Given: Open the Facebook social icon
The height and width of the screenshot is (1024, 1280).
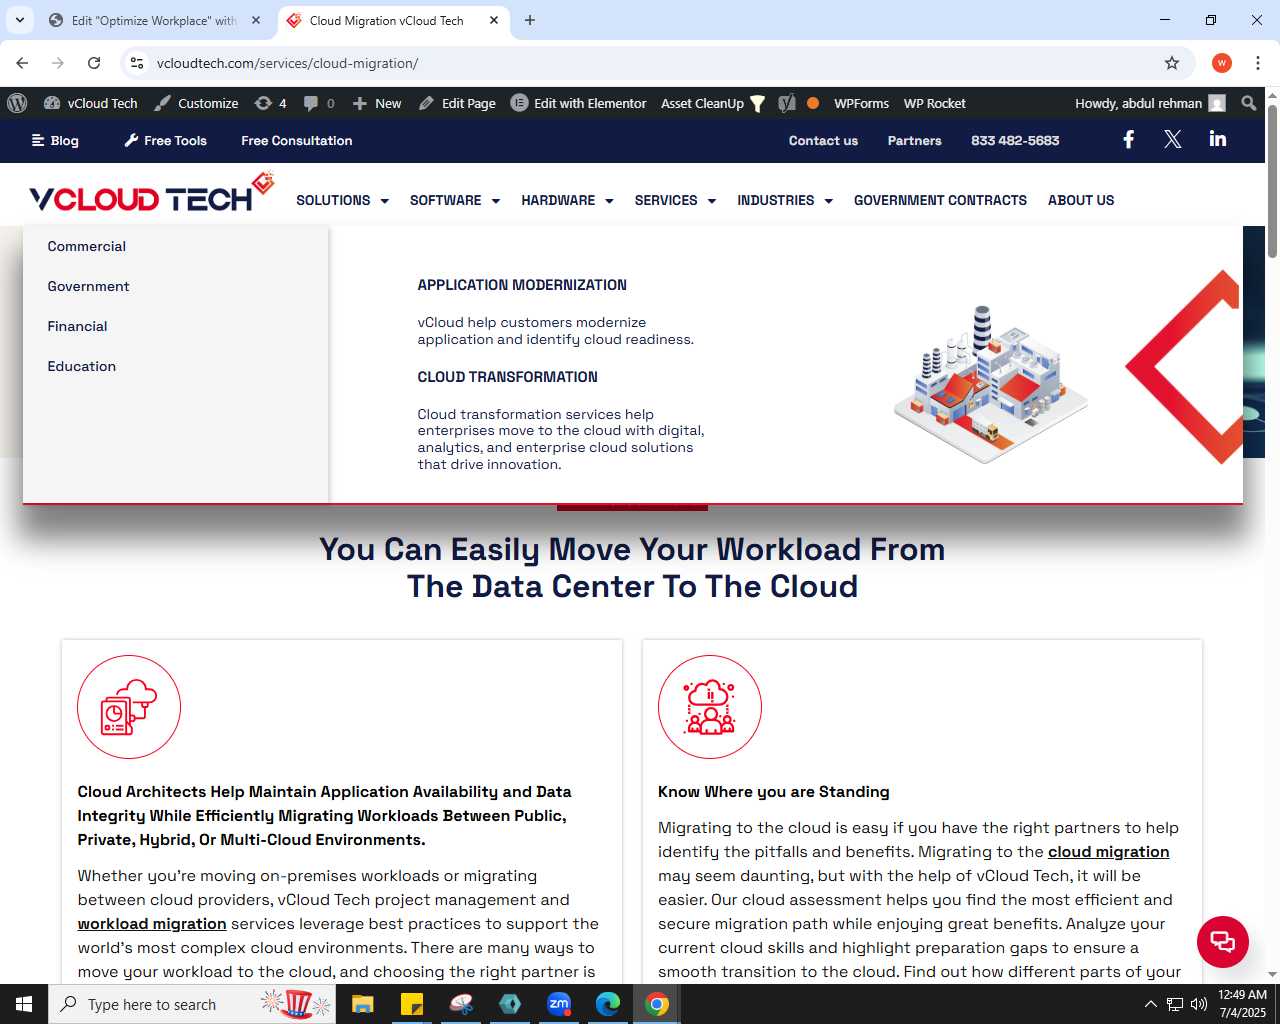Looking at the screenshot, I should coord(1128,140).
